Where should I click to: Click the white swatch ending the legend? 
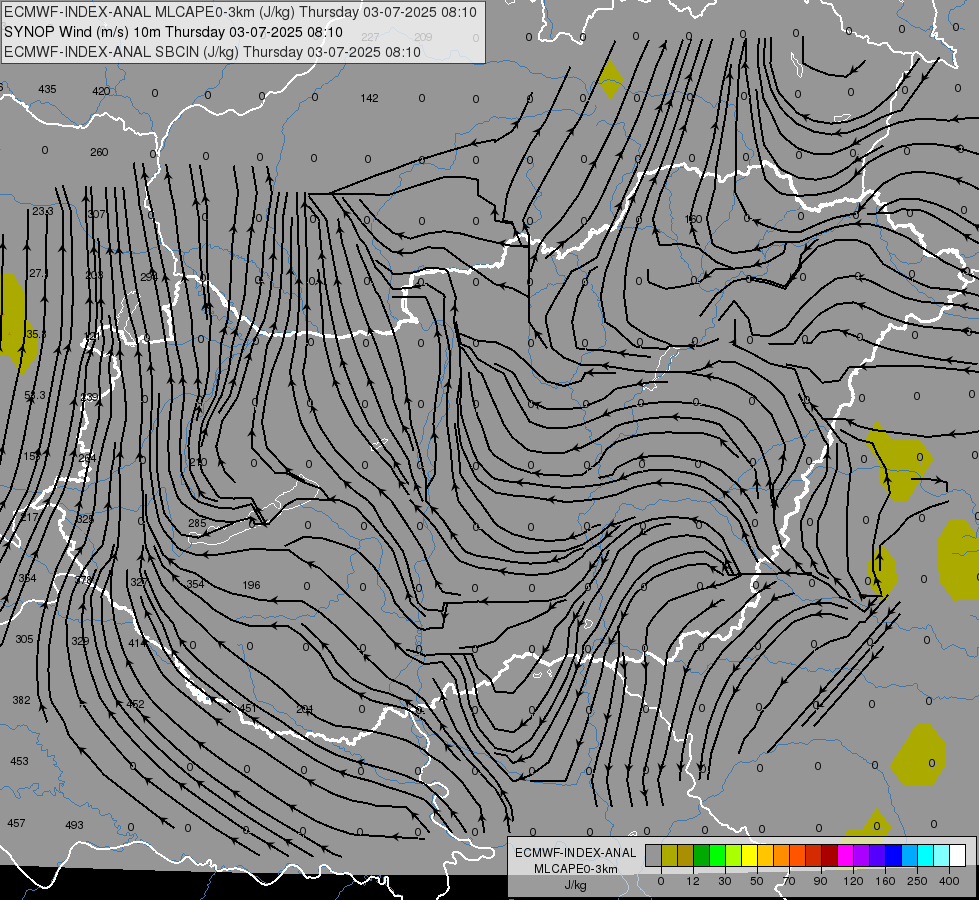click(x=958, y=855)
